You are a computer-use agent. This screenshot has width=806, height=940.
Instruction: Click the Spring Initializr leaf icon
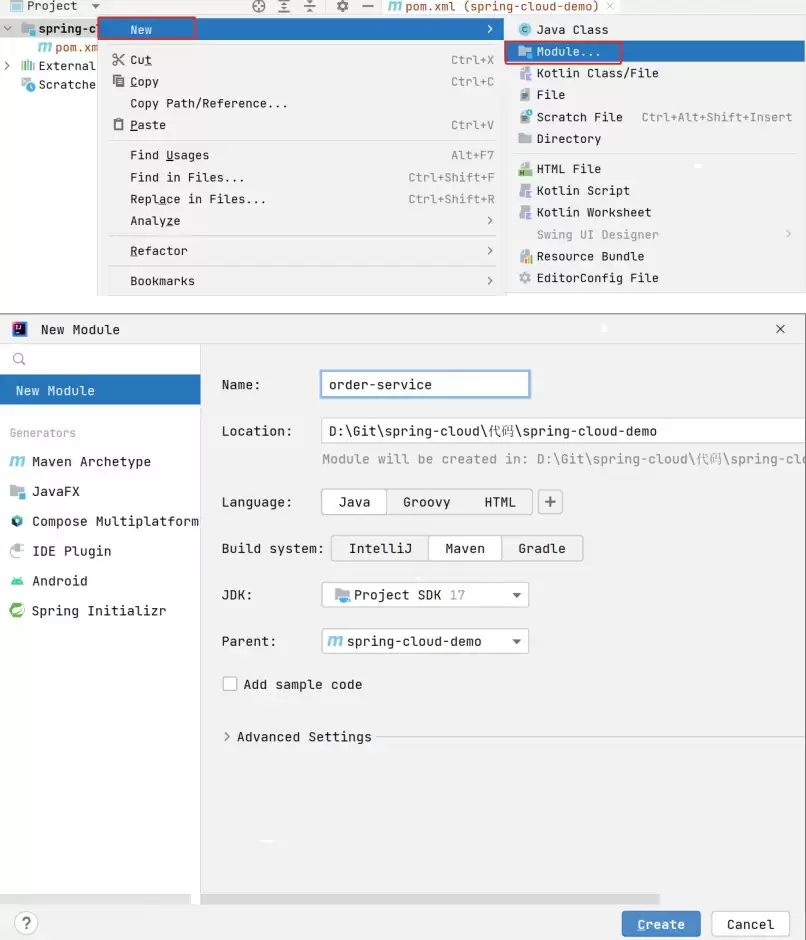pos(17,610)
